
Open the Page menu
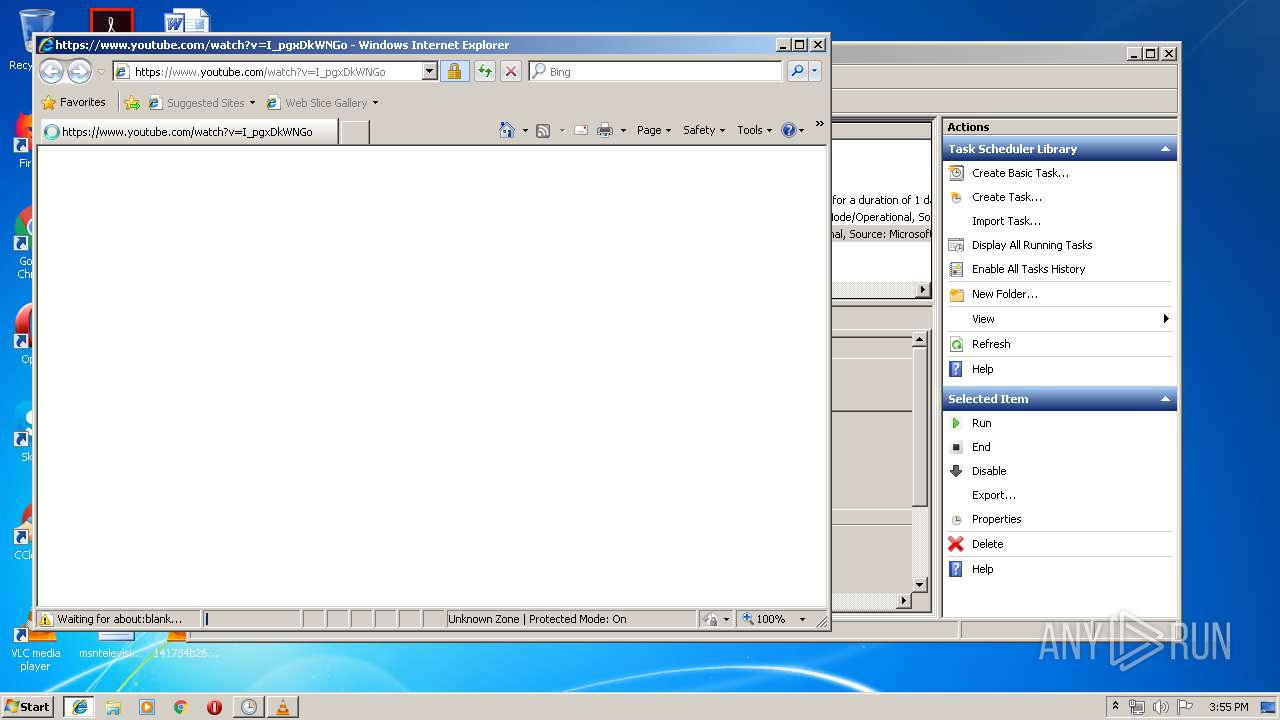coord(654,130)
